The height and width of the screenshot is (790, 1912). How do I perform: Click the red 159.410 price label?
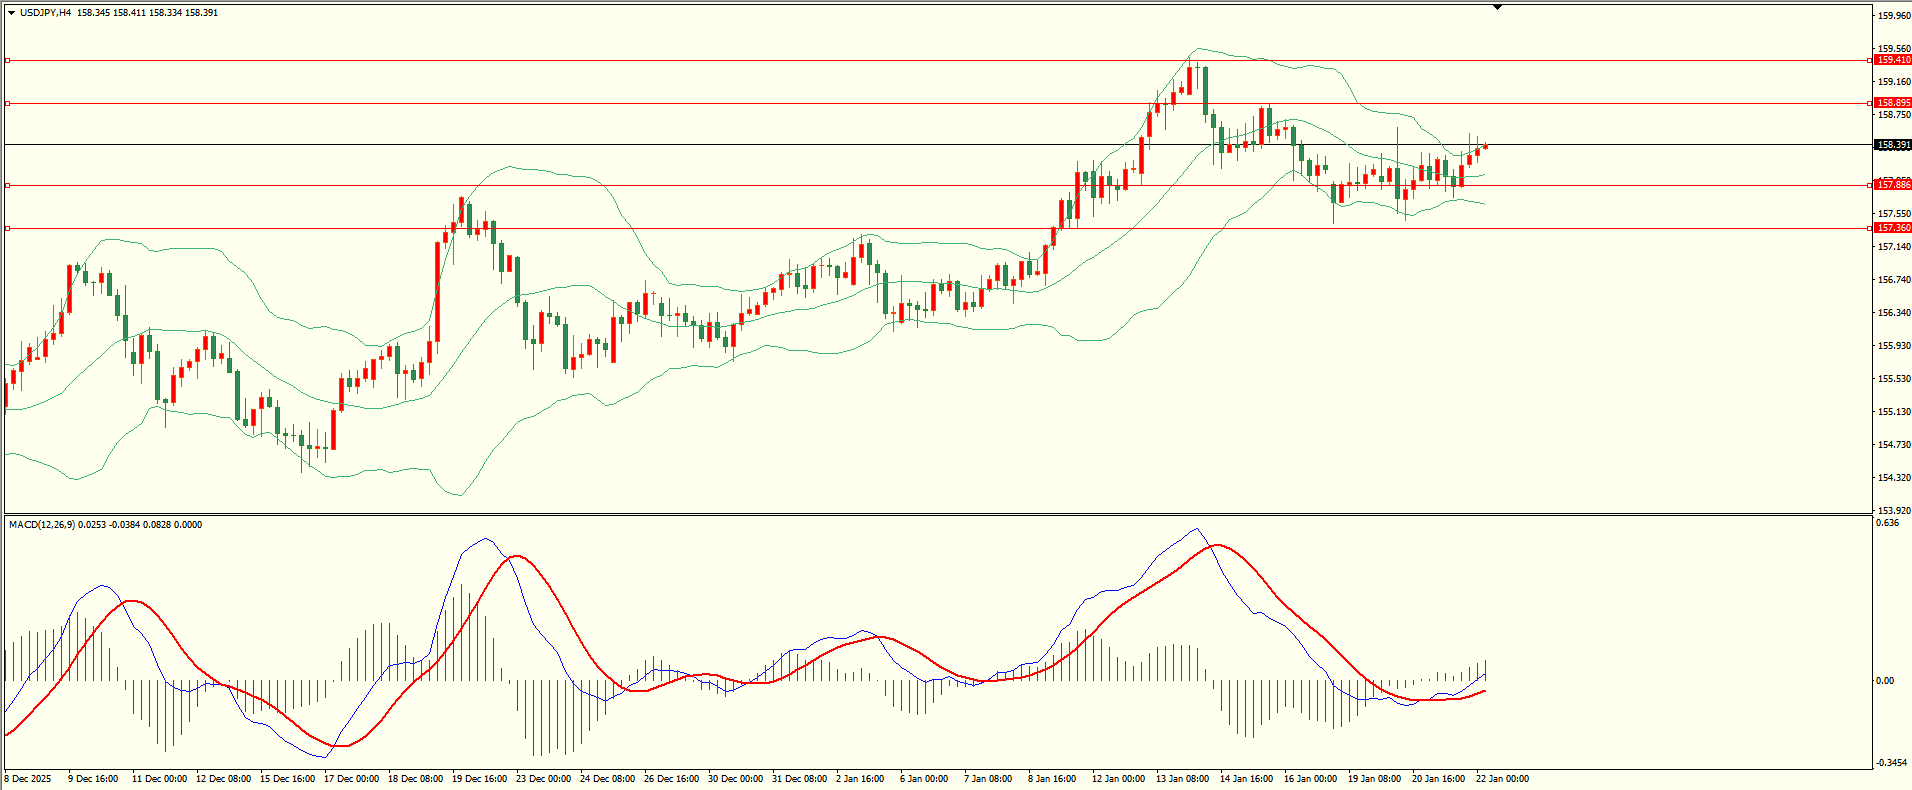(1893, 60)
